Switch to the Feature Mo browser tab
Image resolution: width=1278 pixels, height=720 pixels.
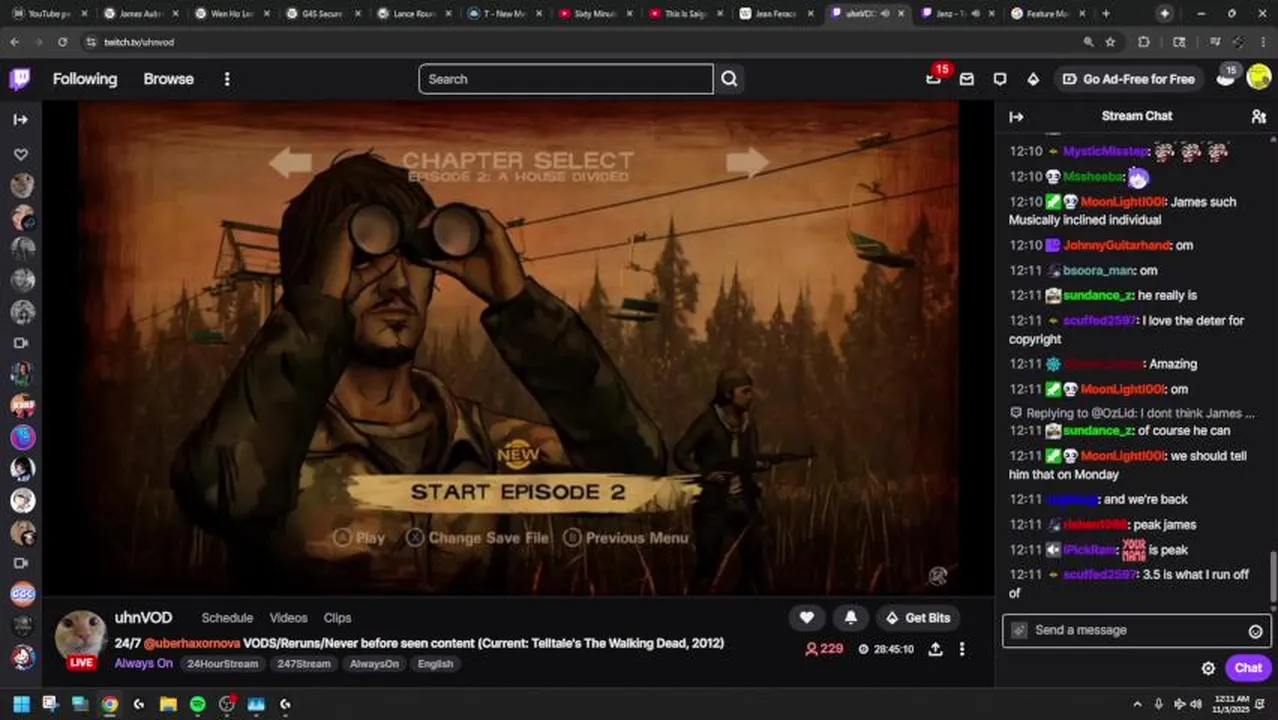tap(1045, 14)
